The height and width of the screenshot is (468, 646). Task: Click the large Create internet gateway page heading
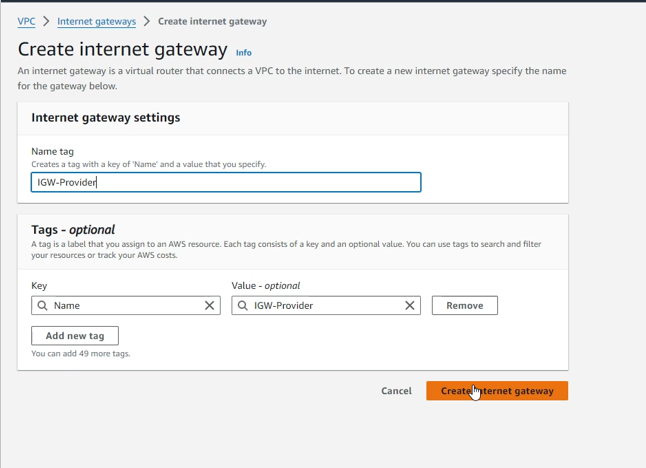tap(122, 49)
